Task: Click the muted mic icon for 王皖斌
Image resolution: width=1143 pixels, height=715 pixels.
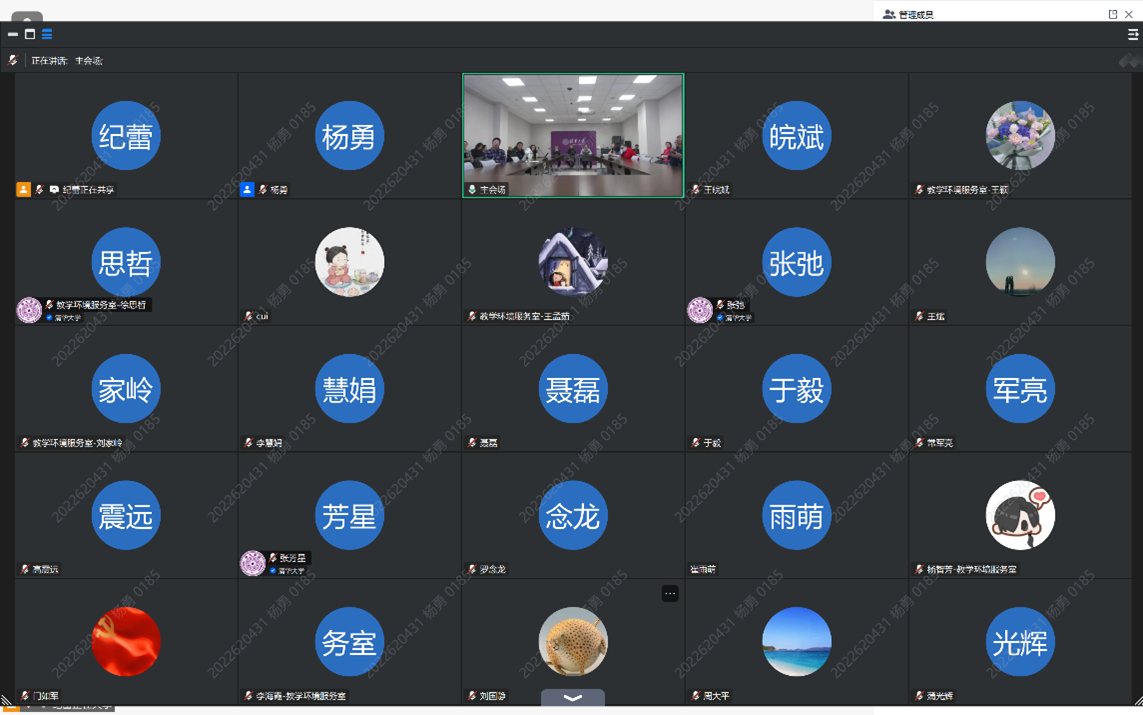Action: tap(696, 189)
